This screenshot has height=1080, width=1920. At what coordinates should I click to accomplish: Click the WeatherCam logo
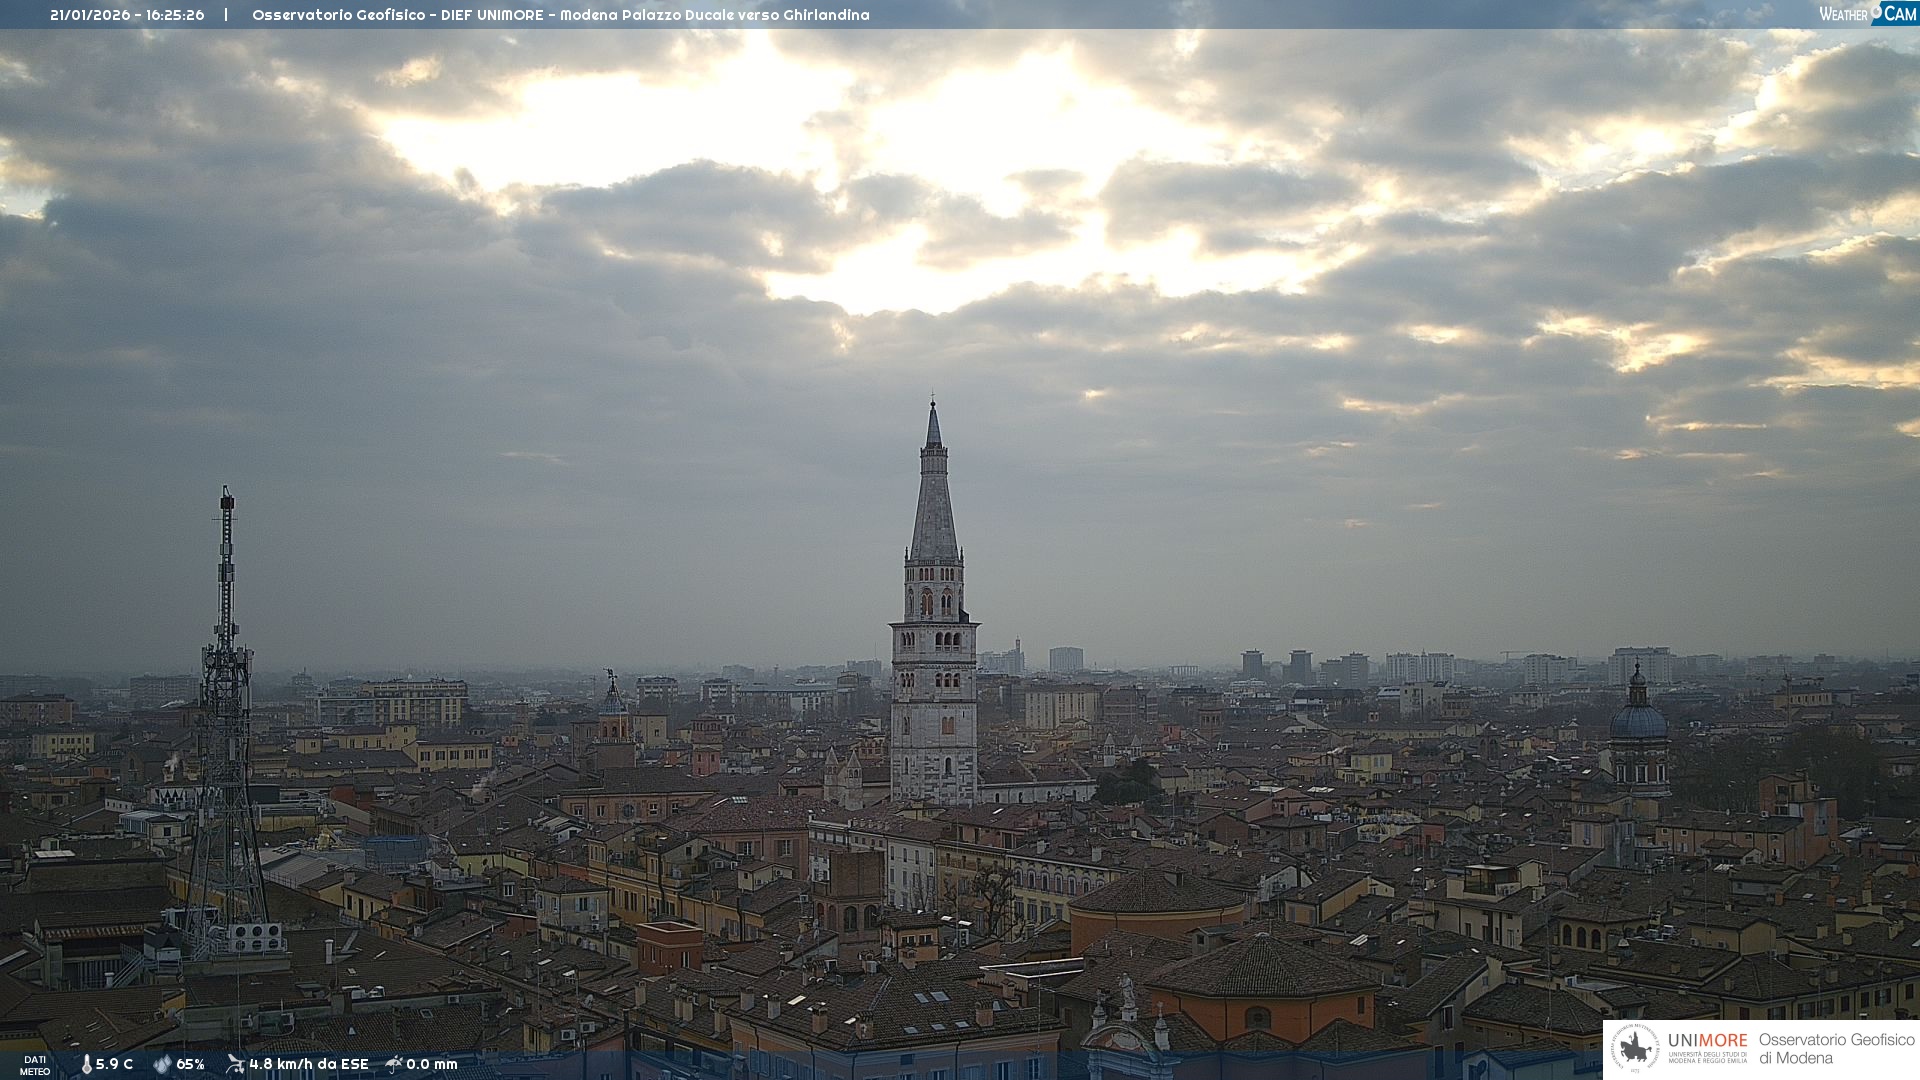[1867, 14]
